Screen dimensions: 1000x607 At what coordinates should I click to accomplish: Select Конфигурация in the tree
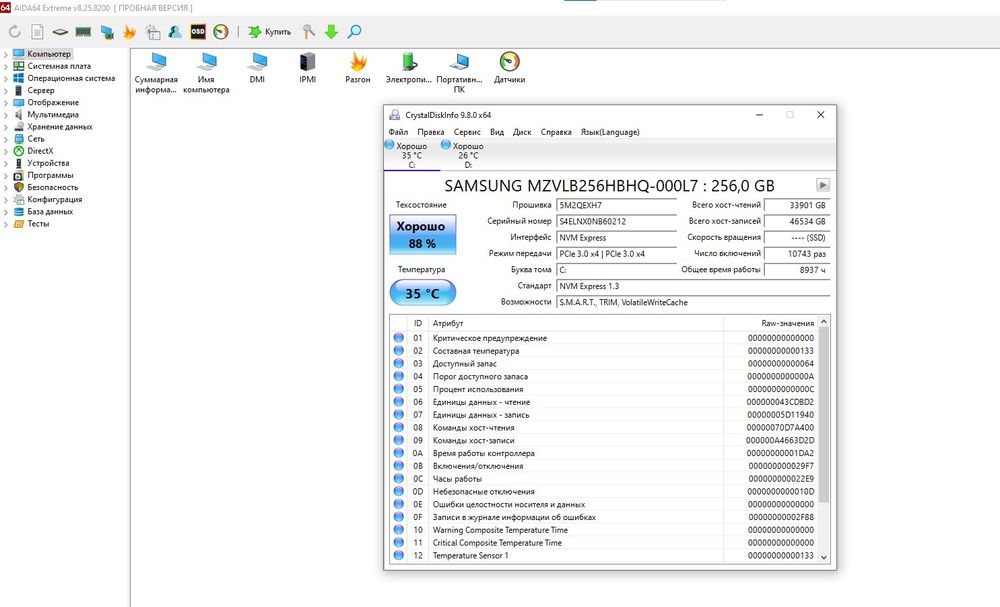pyautogui.click(x=54, y=200)
